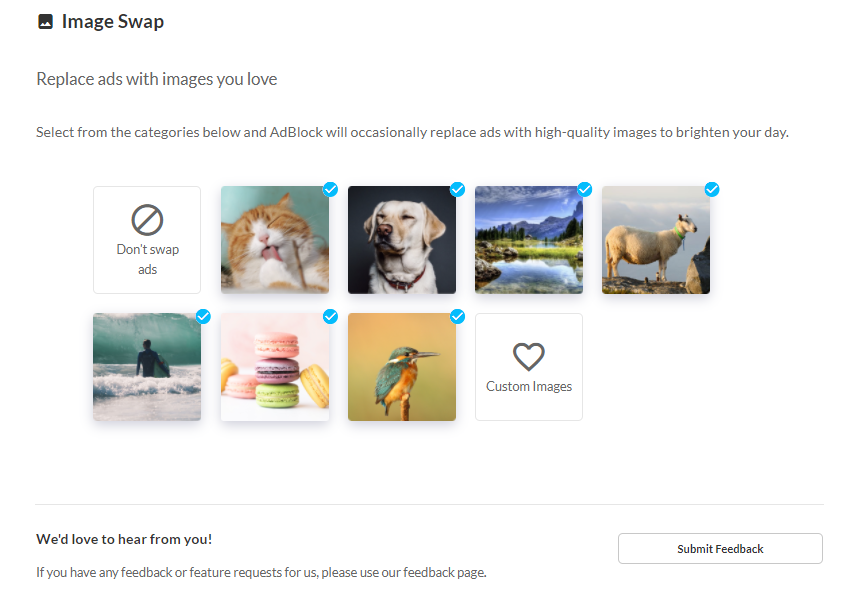Select the kingfisher bird thumbnail

click(x=402, y=367)
